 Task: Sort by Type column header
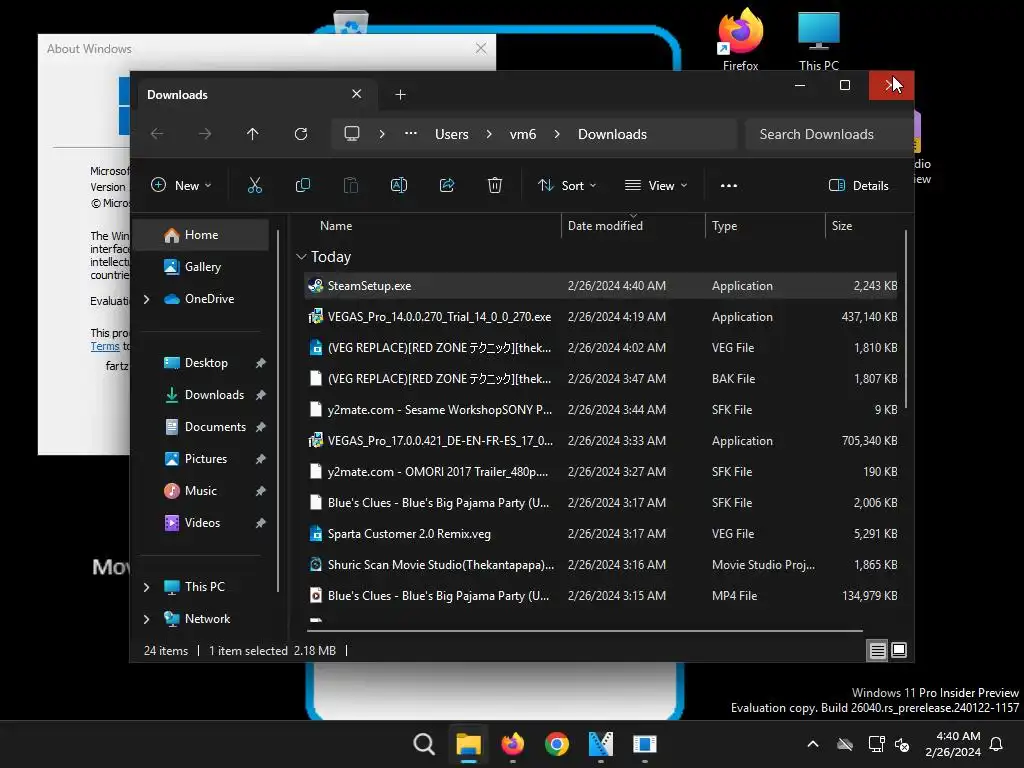[x=724, y=226]
